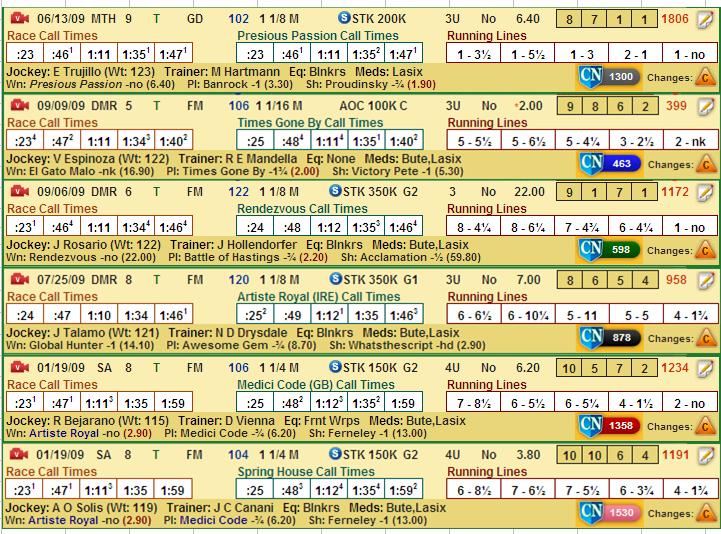Open notes pencil icon next to 1191
The image size is (721, 534).
click(x=704, y=455)
